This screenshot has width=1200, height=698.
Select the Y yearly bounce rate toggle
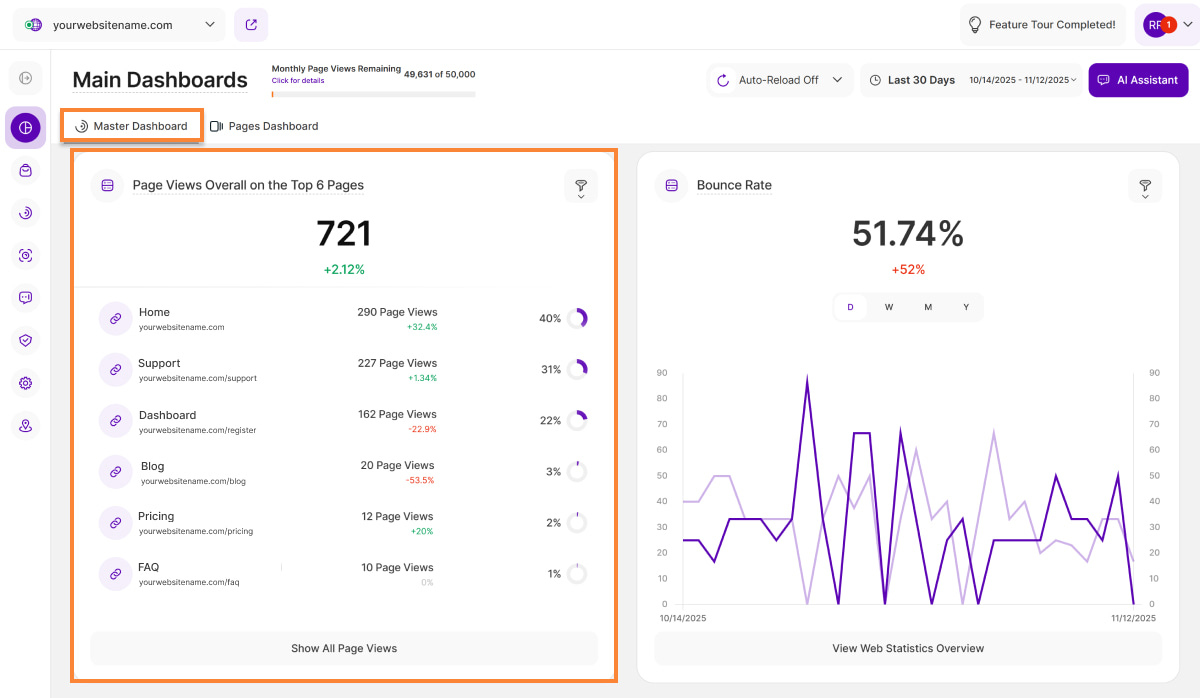click(x=966, y=307)
